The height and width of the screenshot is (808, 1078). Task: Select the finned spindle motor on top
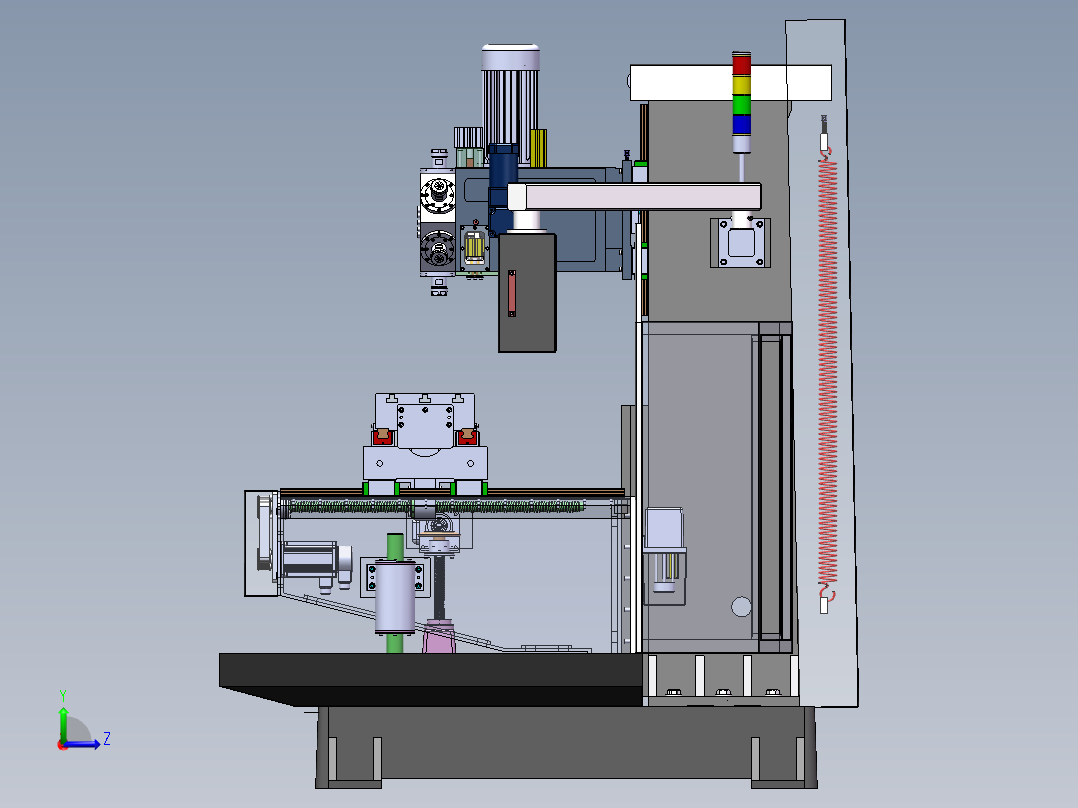coord(510,103)
